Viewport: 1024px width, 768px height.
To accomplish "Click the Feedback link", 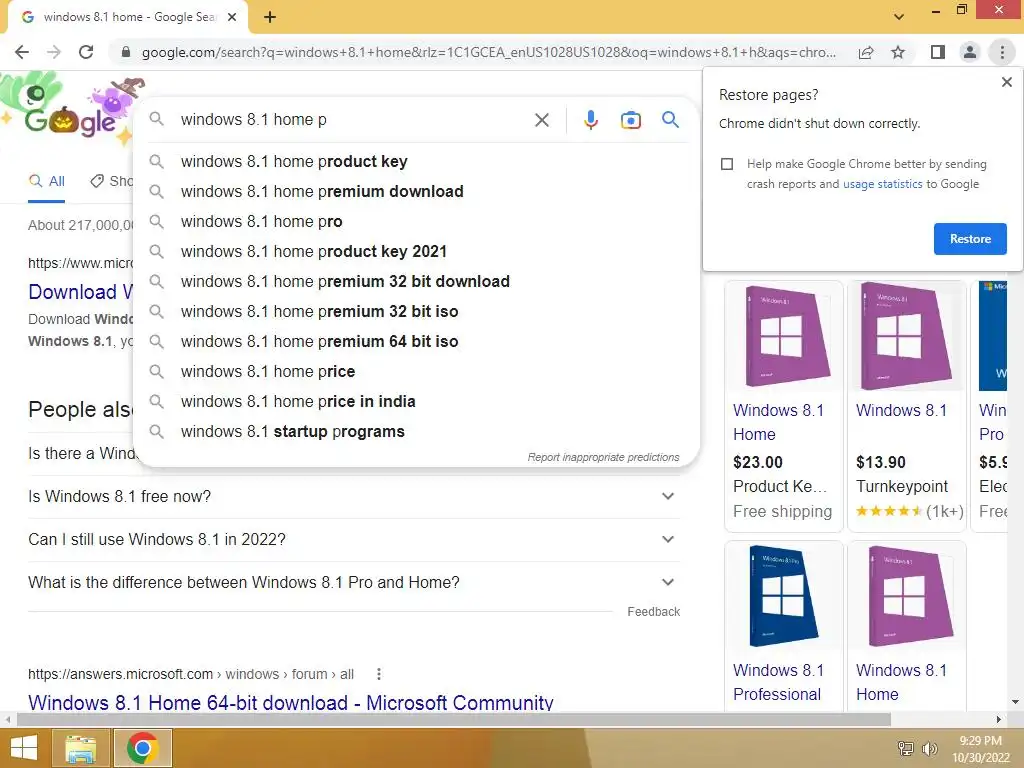I will pyautogui.click(x=654, y=612).
